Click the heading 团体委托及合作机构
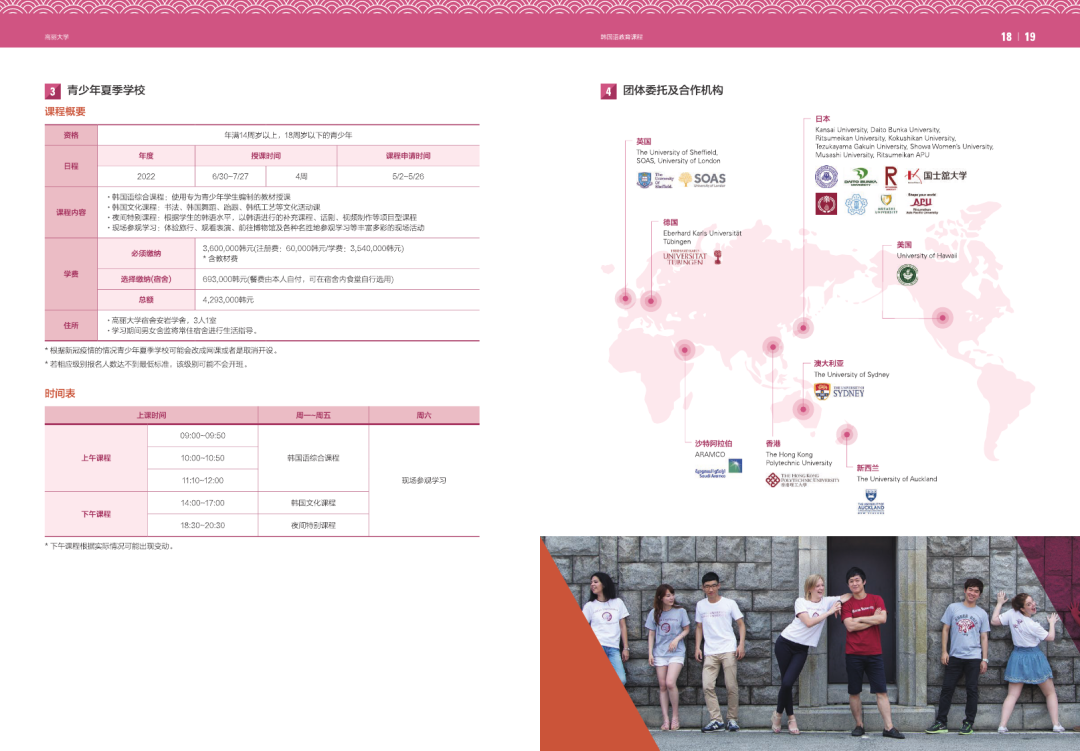The width and height of the screenshot is (1080, 751). tap(673, 90)
